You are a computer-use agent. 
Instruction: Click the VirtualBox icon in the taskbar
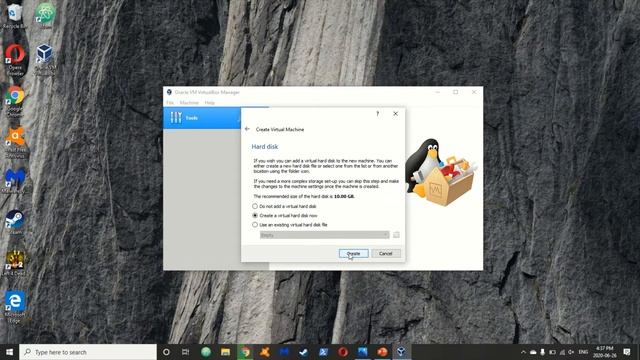point(401,352)
